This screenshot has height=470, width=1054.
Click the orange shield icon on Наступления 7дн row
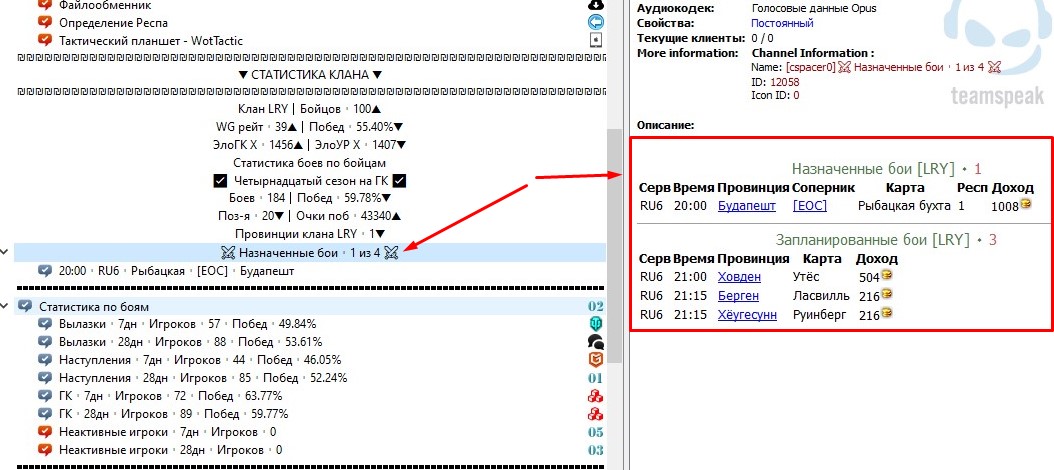tap(596, 360)
